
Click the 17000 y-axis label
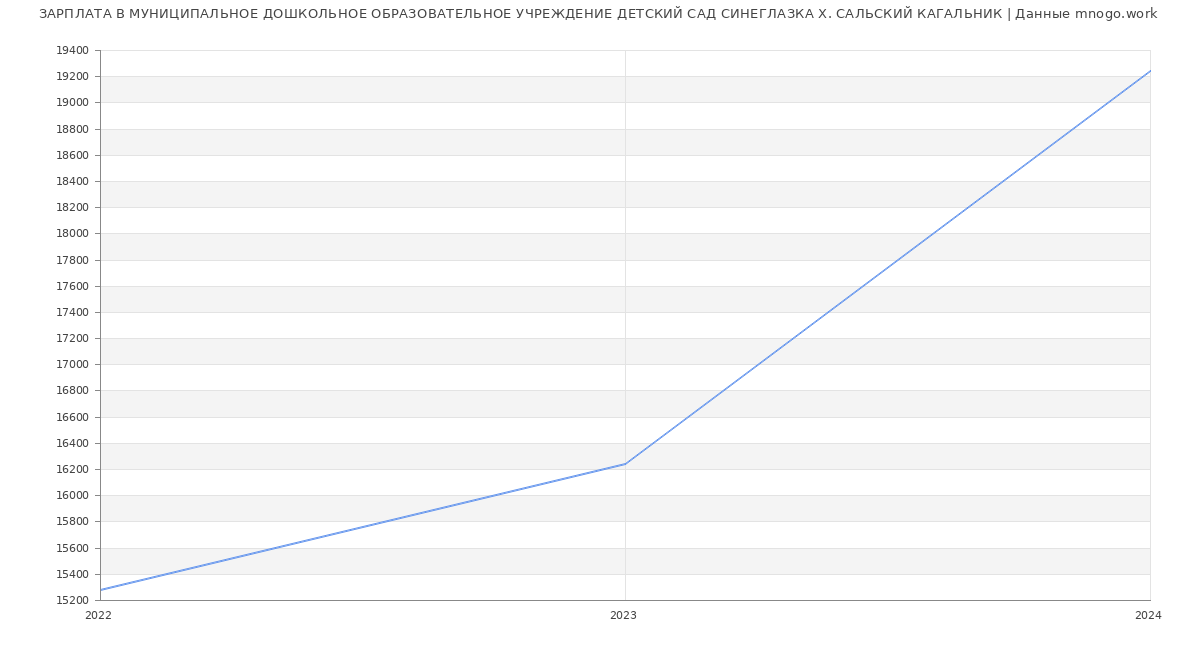pyautogui.click(x=72, y=365)
